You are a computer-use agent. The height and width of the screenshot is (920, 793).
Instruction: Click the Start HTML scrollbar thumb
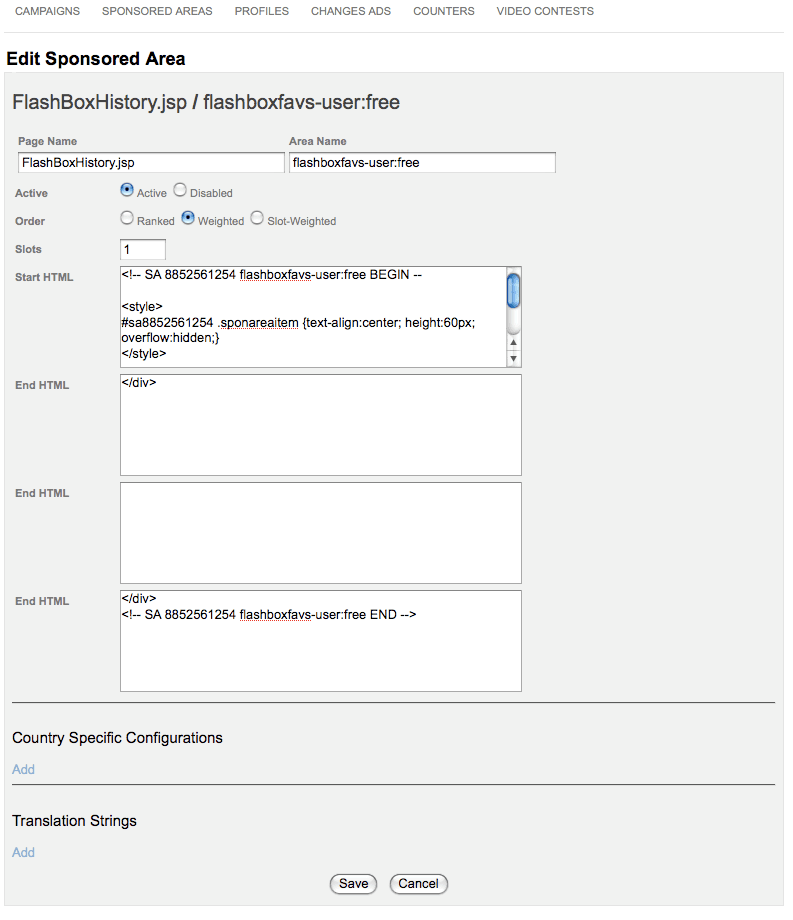pos(513,290)
